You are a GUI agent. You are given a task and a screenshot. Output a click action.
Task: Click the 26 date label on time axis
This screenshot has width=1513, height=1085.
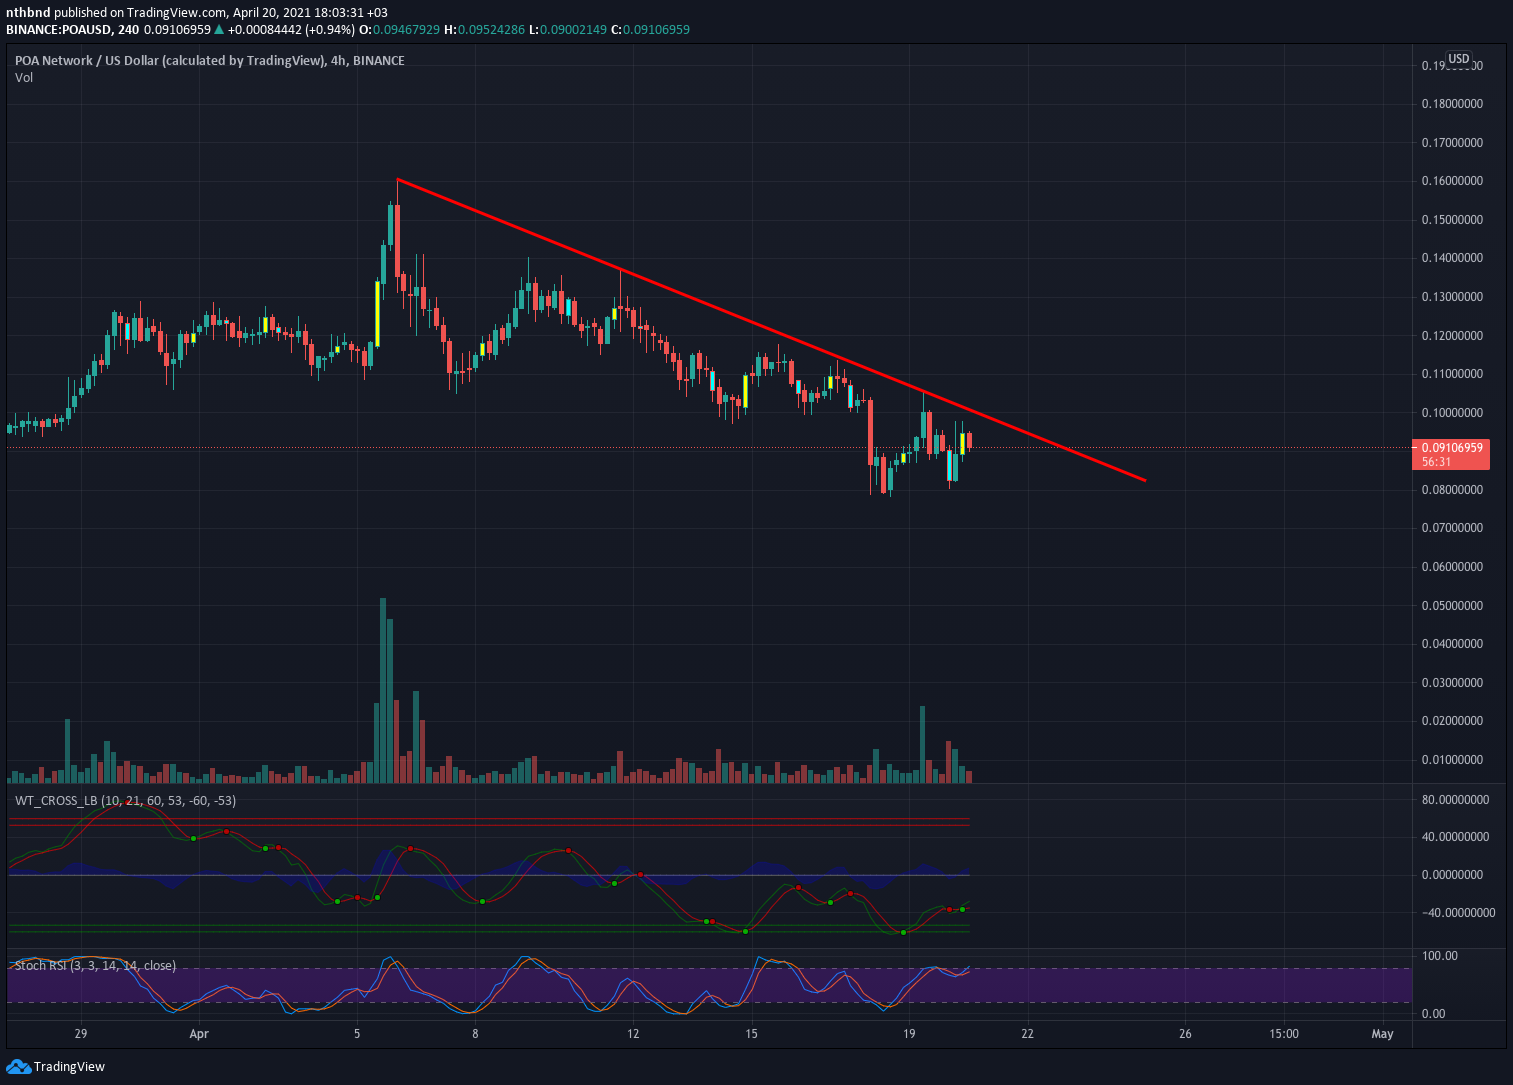[1185, 1034]
